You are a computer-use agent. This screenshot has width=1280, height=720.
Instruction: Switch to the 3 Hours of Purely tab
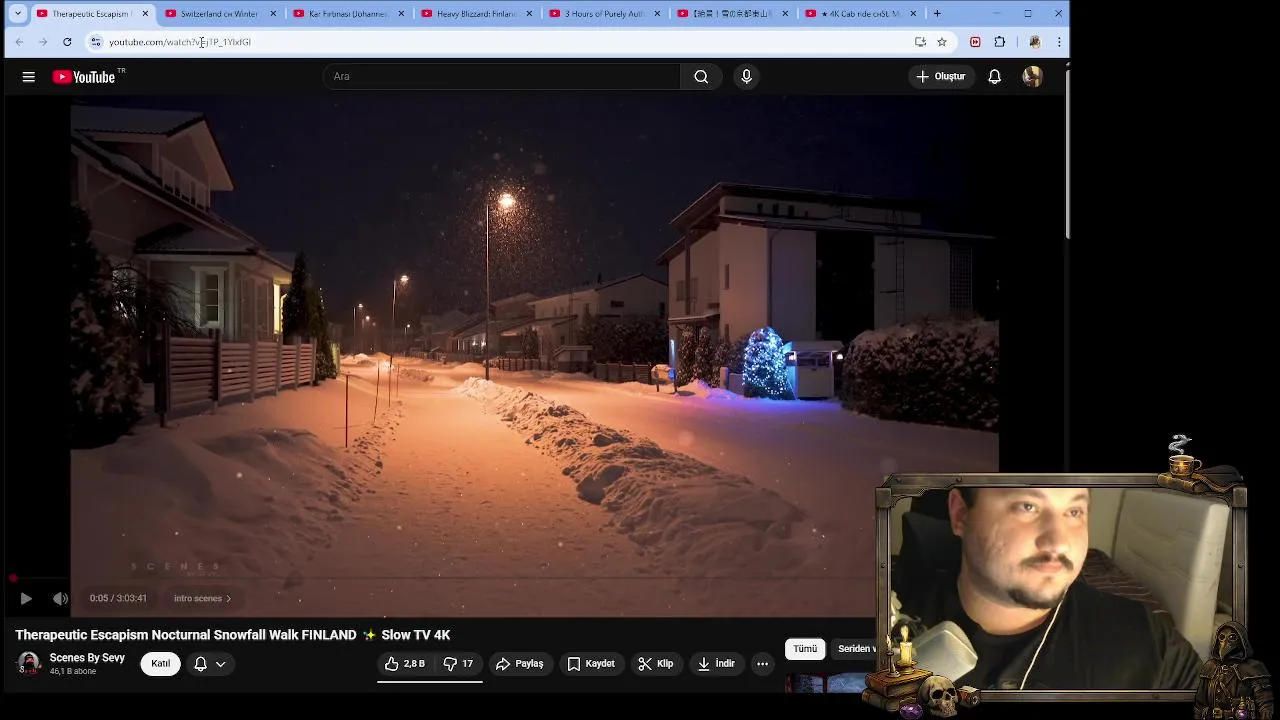604,14
